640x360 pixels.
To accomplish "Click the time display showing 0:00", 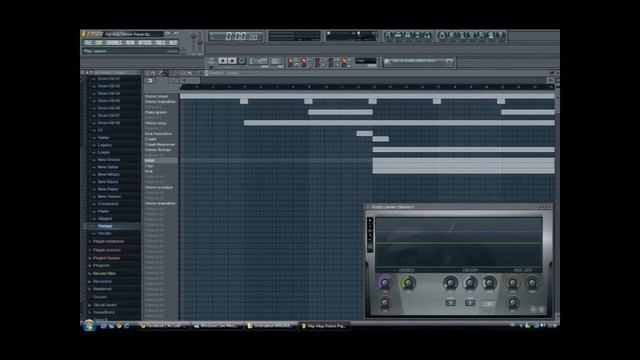I will pos(236,36).
